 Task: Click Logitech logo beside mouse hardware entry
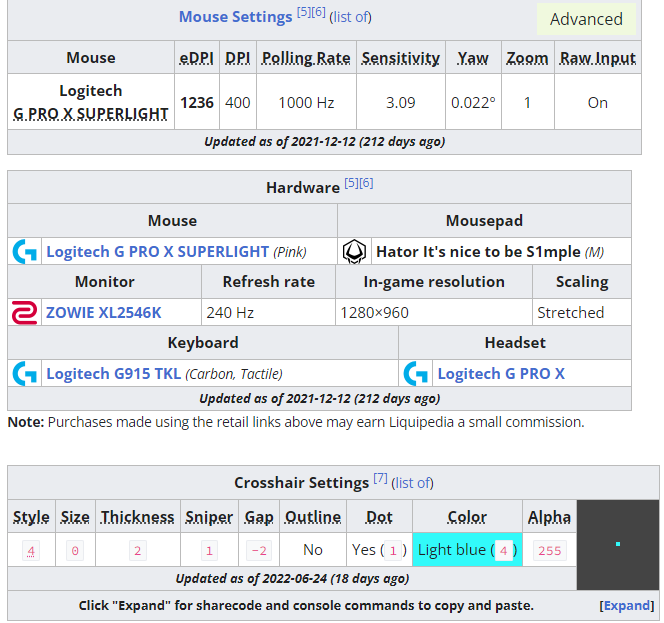tap(24, 251)
